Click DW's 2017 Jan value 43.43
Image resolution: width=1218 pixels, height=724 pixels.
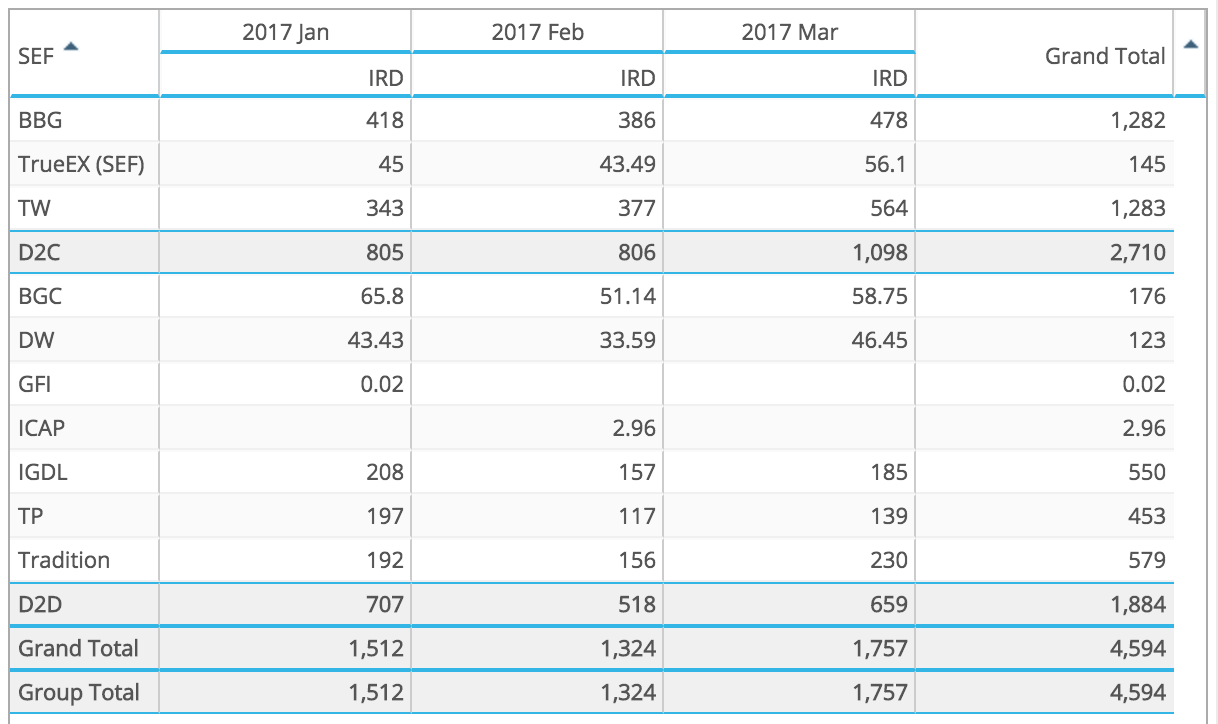[375, 340]
